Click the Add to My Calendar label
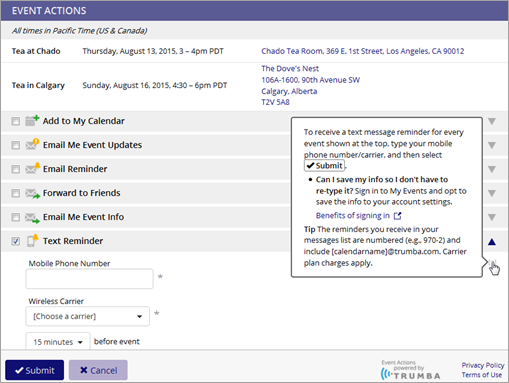 84,121
